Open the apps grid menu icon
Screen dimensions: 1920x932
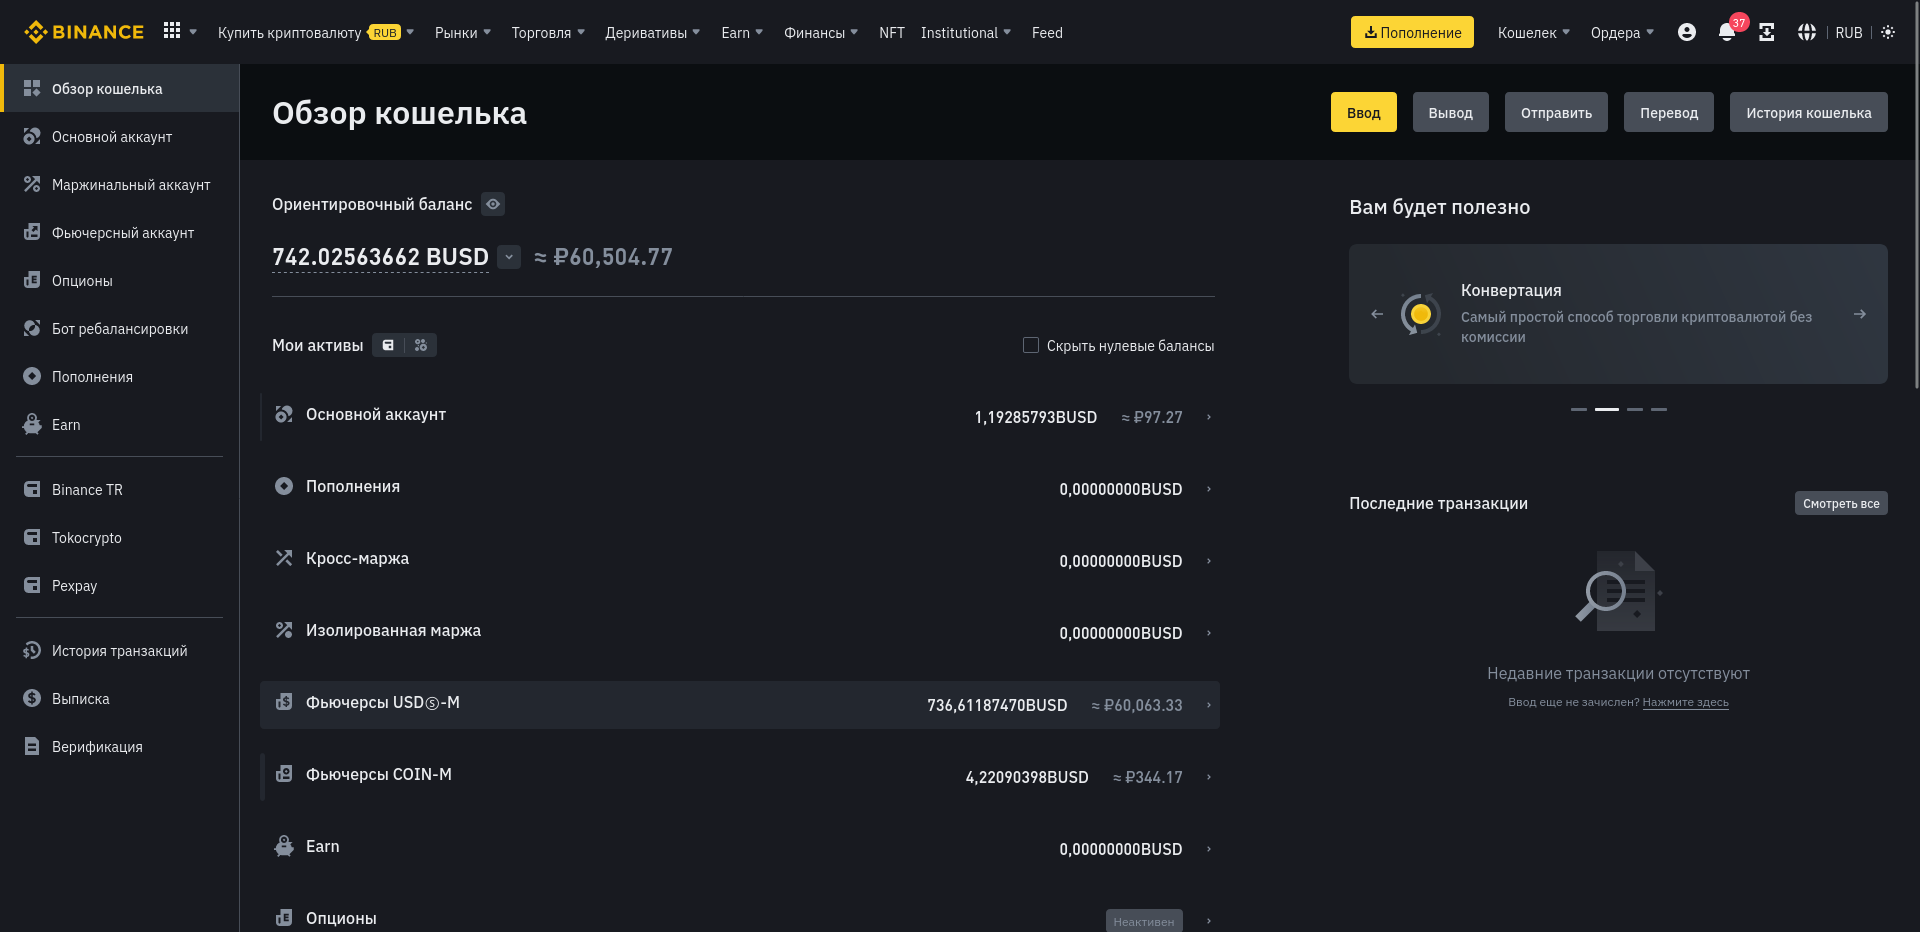coord(172,31)
